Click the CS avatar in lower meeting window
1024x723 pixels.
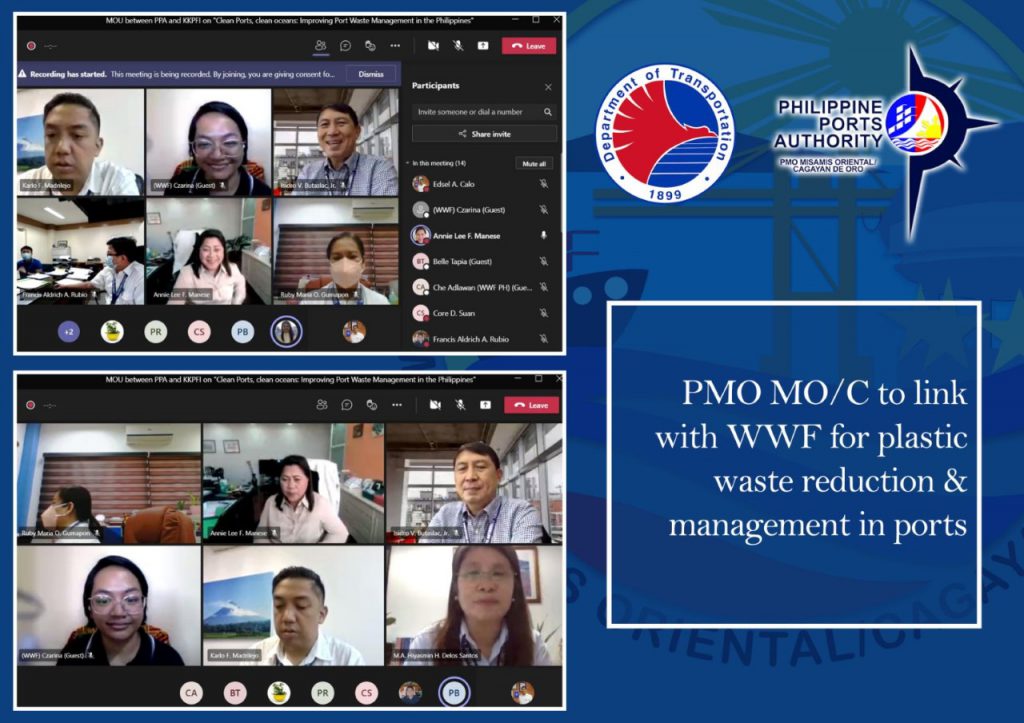click(366, 693)
